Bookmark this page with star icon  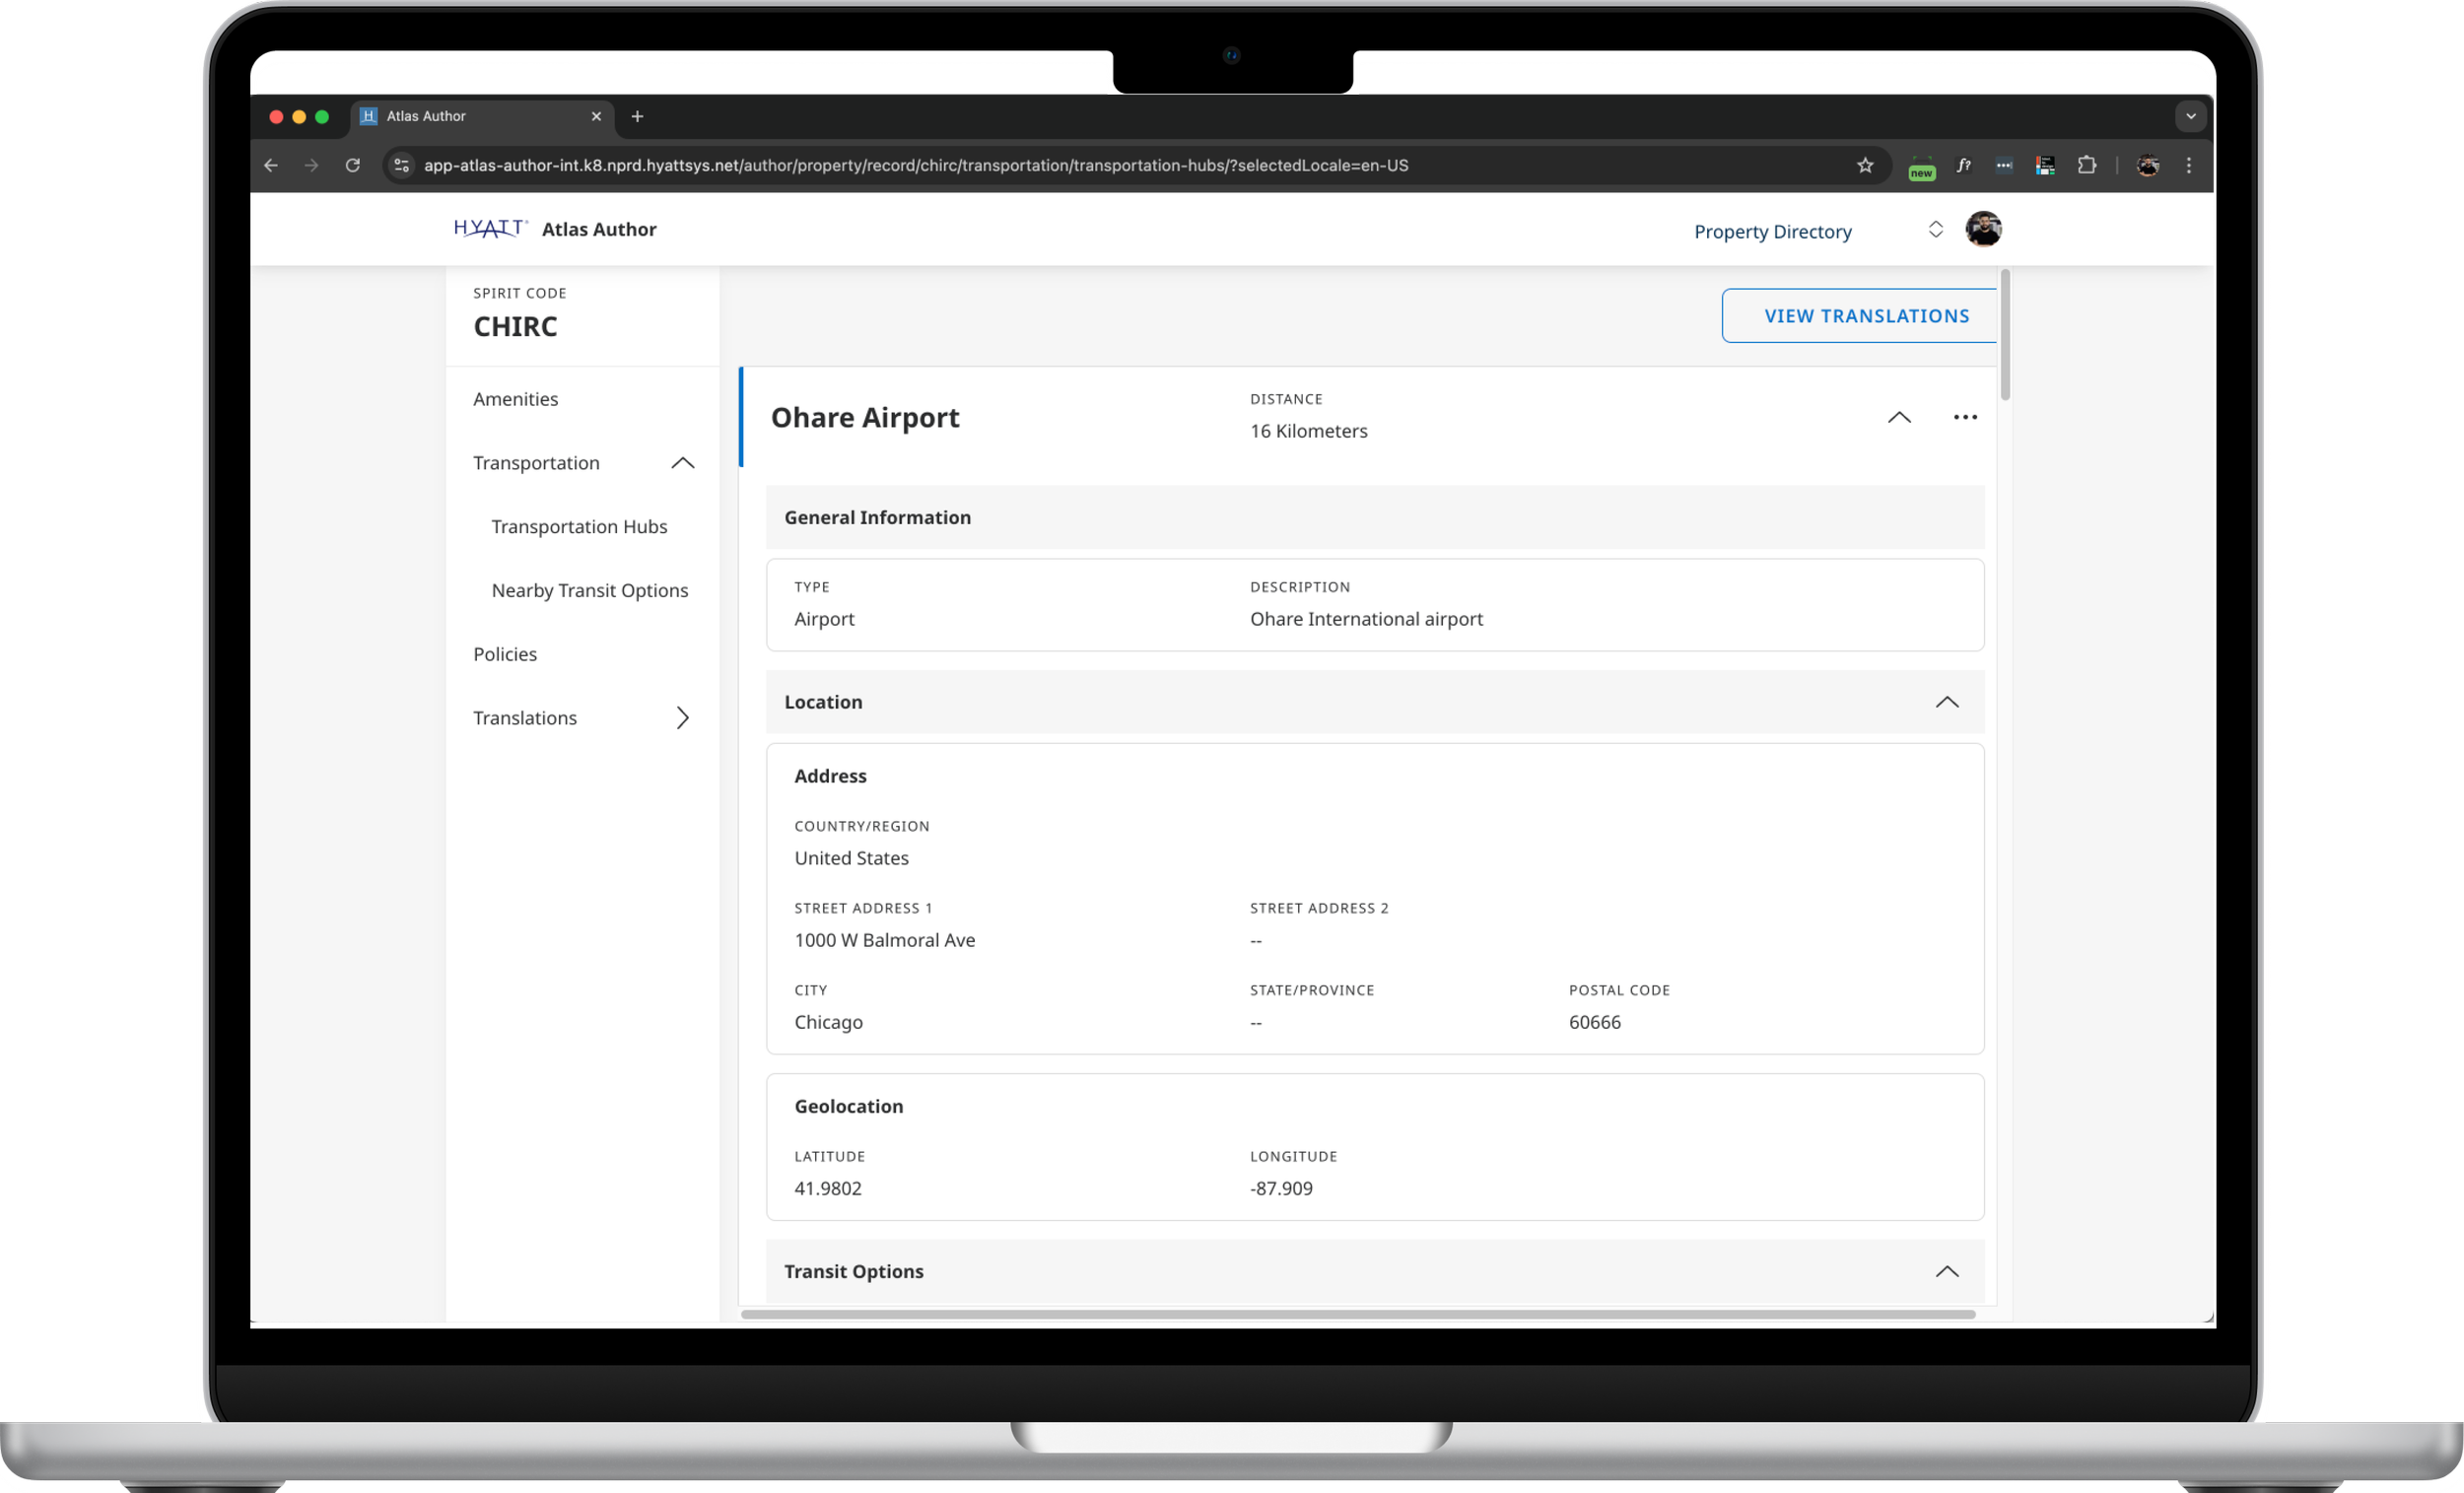tap(1864, 166)
